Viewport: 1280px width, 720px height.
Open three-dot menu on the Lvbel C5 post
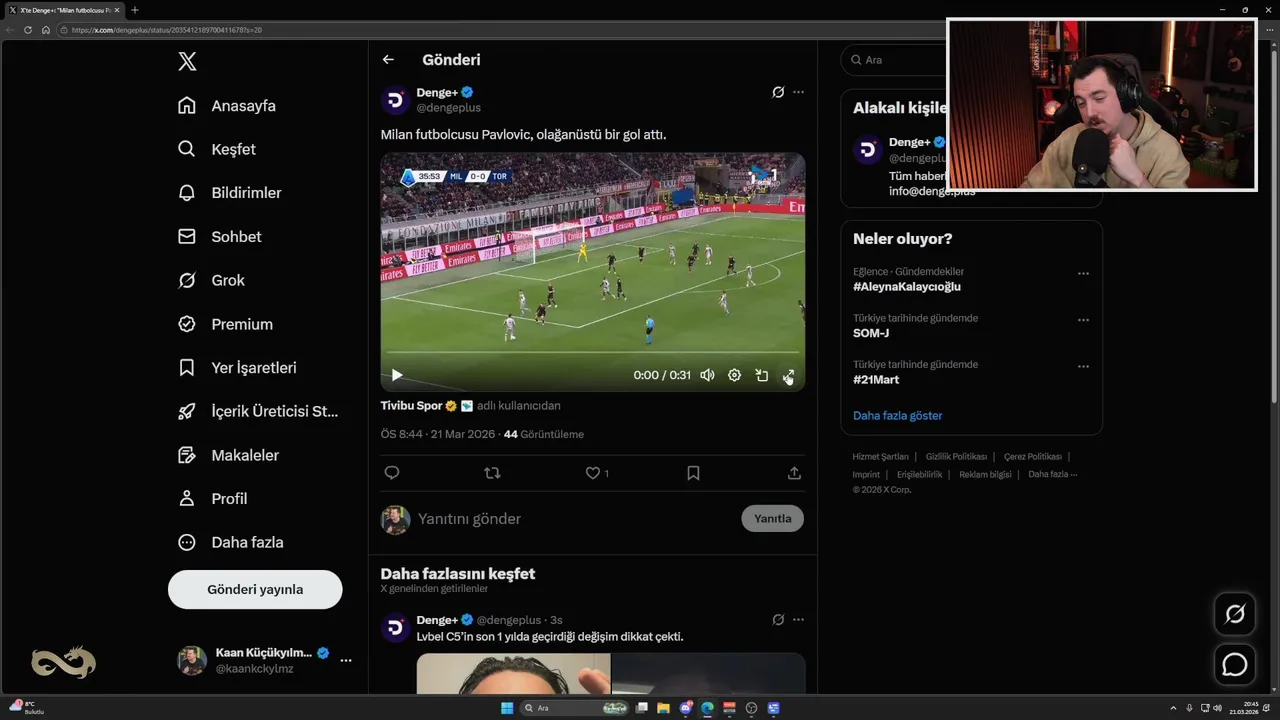pos(798,619)
